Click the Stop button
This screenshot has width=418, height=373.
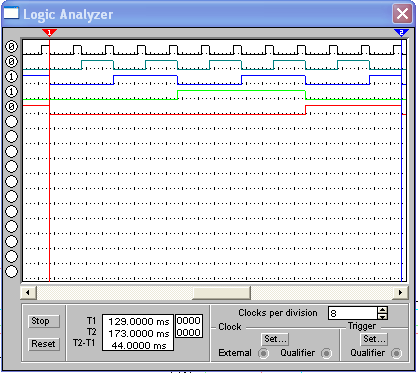tap(44, 321)
